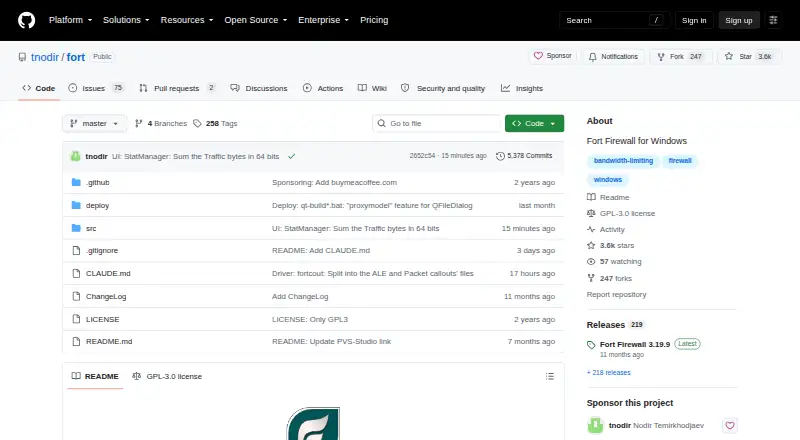Open the green Code dropdown
Image resolution: width=800 pixels, height=440 pixels.
point(534,124)
